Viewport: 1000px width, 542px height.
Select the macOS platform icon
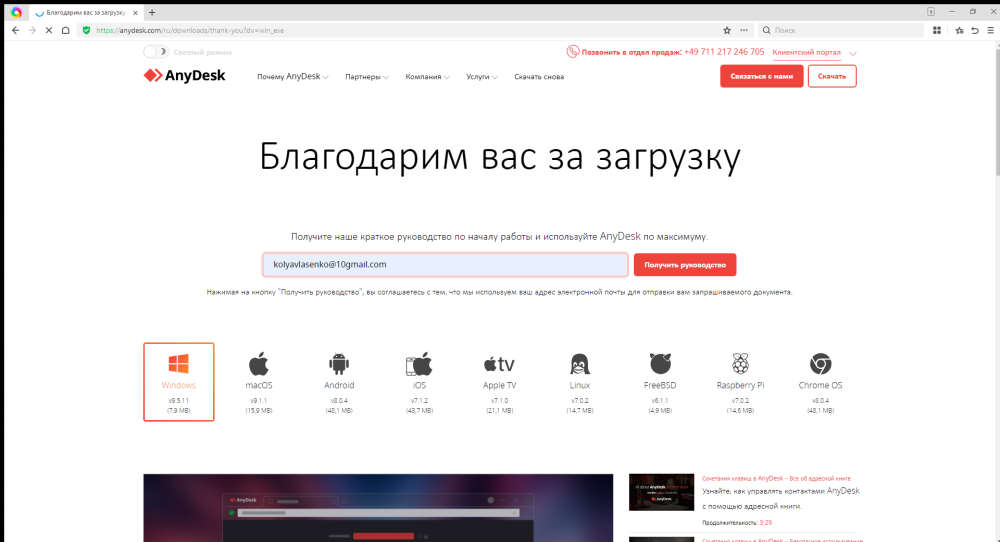(259, 363)
